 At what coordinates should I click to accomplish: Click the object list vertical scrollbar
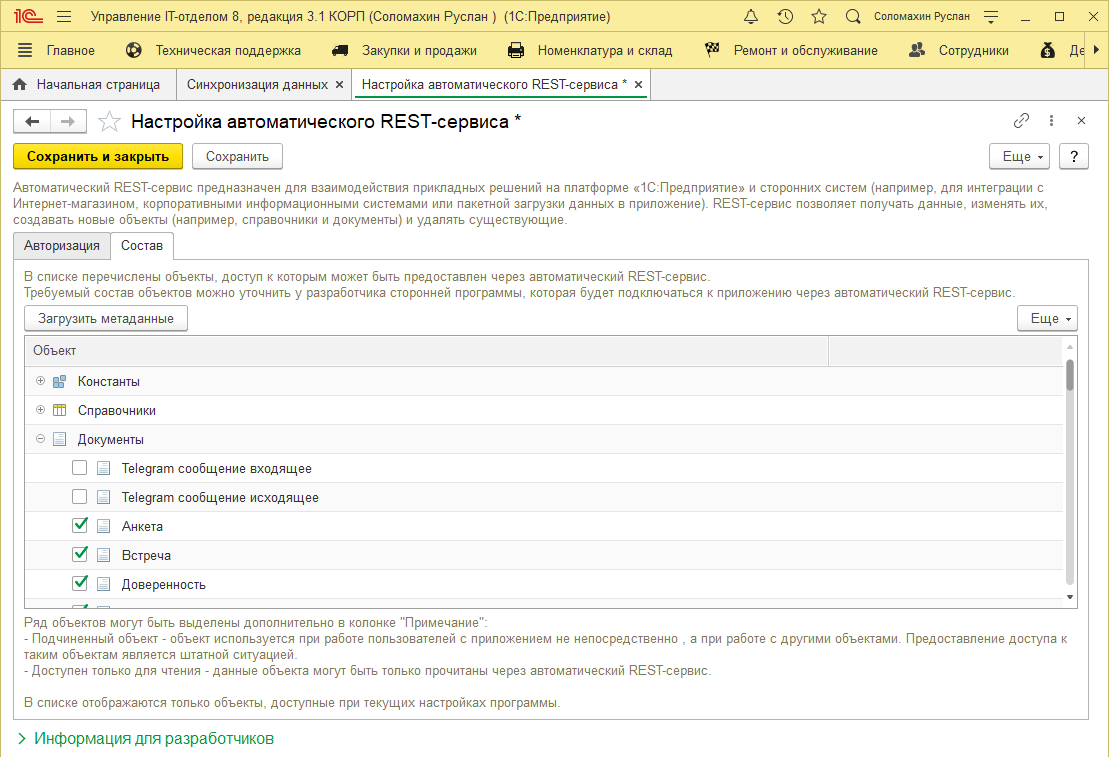[1070, 480]
